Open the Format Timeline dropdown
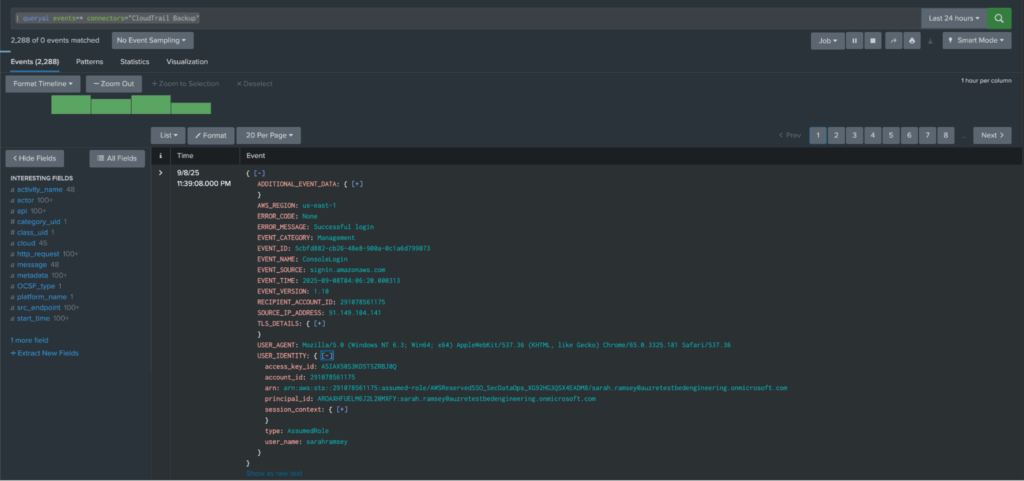The height and width of the screenshot is (481, 1024). 43,84
